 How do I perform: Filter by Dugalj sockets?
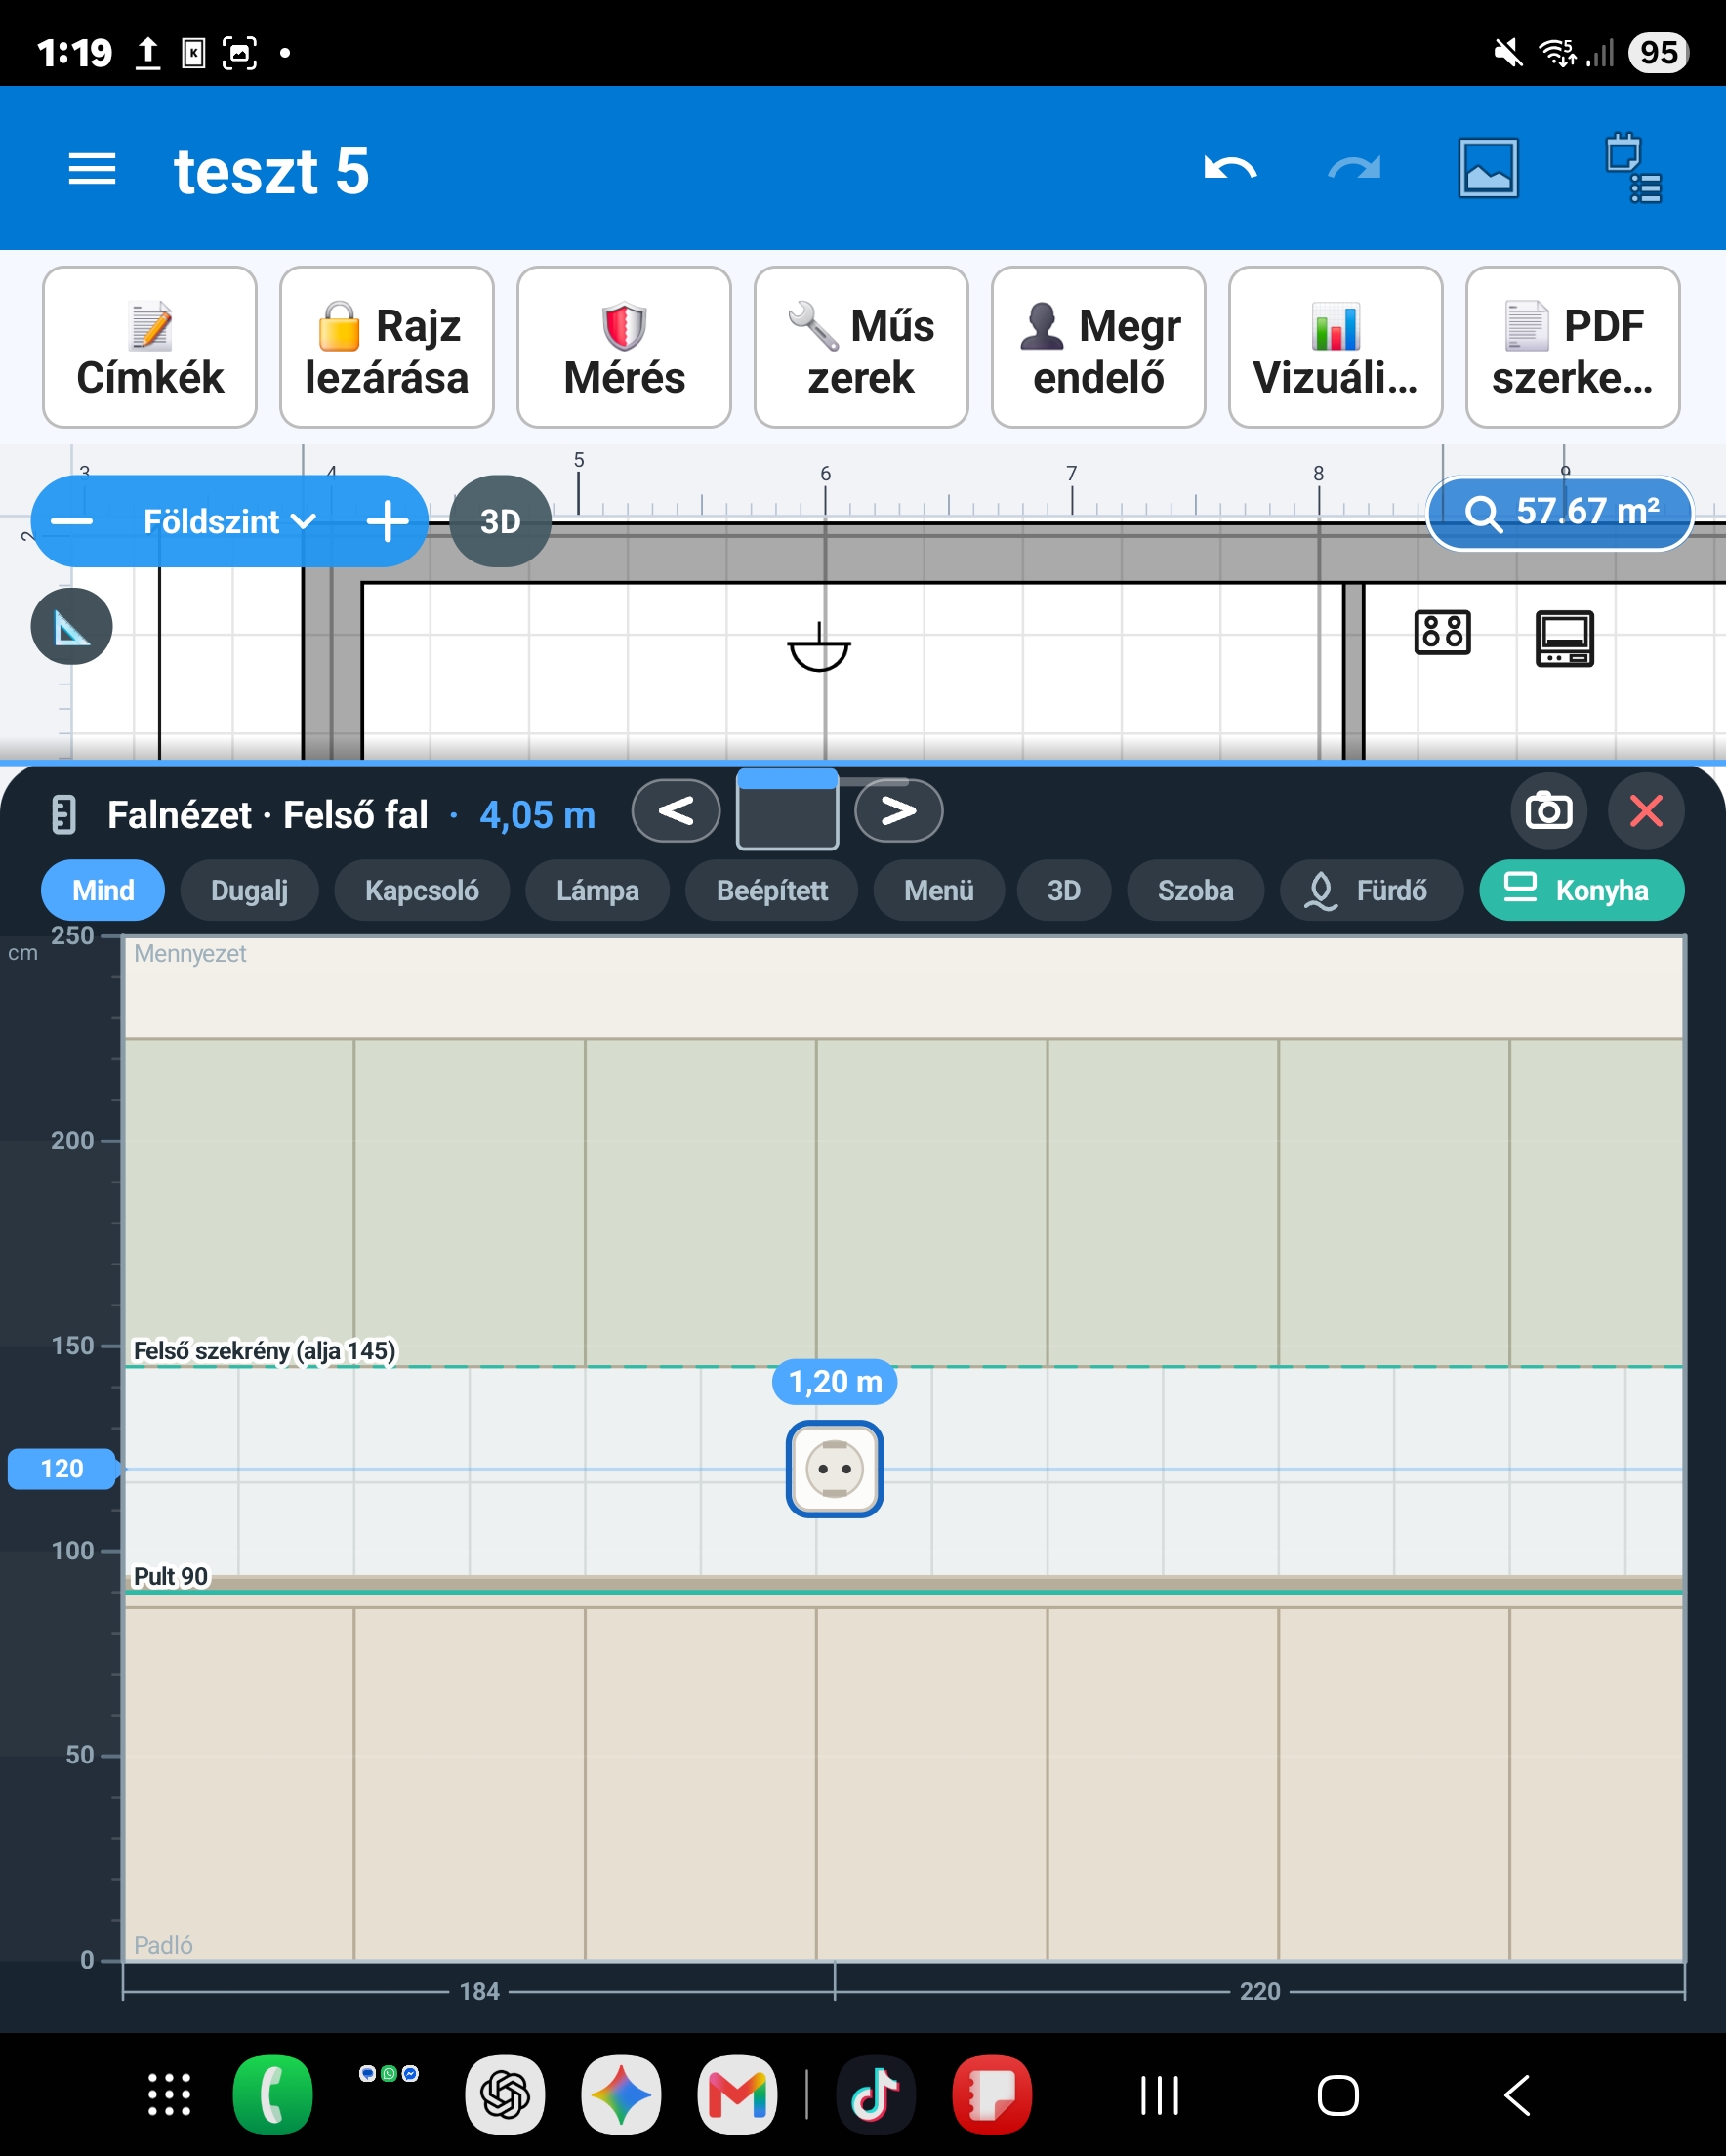click(x=249, y=890)
